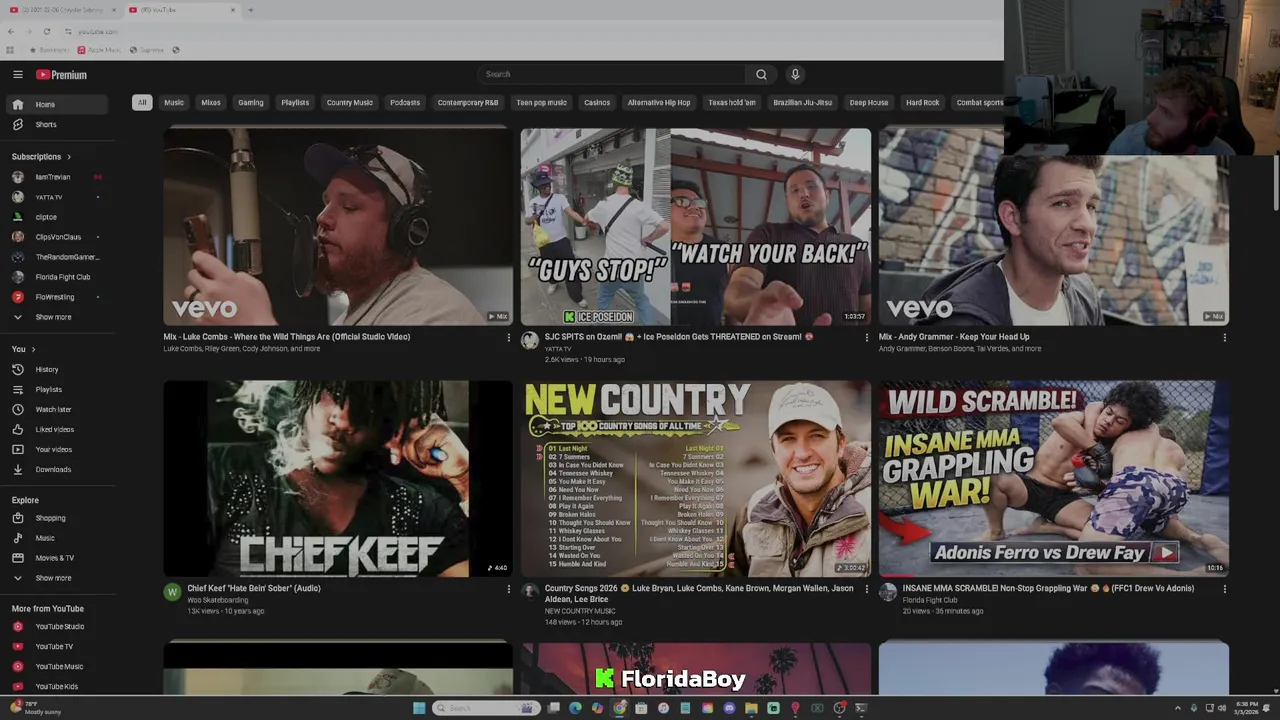Screen dimensions: 1280x720
Task: Open YouTube TV link
Action: click(x=59, y=646)
